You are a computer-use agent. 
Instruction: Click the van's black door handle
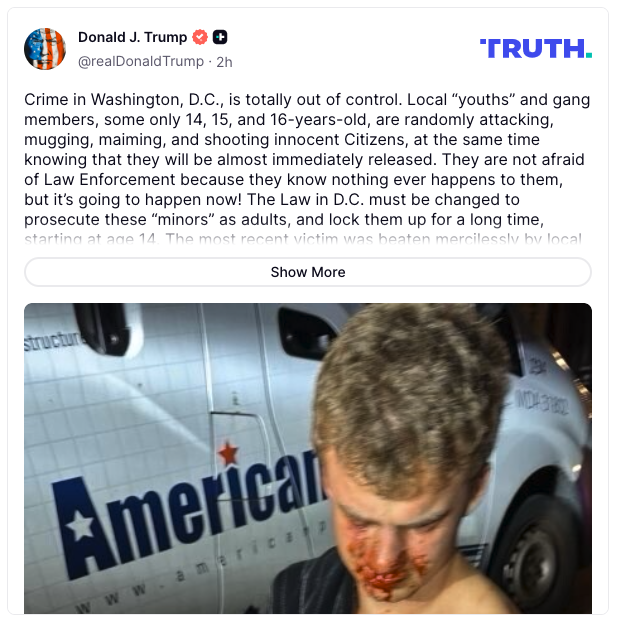tap(305, 332)
